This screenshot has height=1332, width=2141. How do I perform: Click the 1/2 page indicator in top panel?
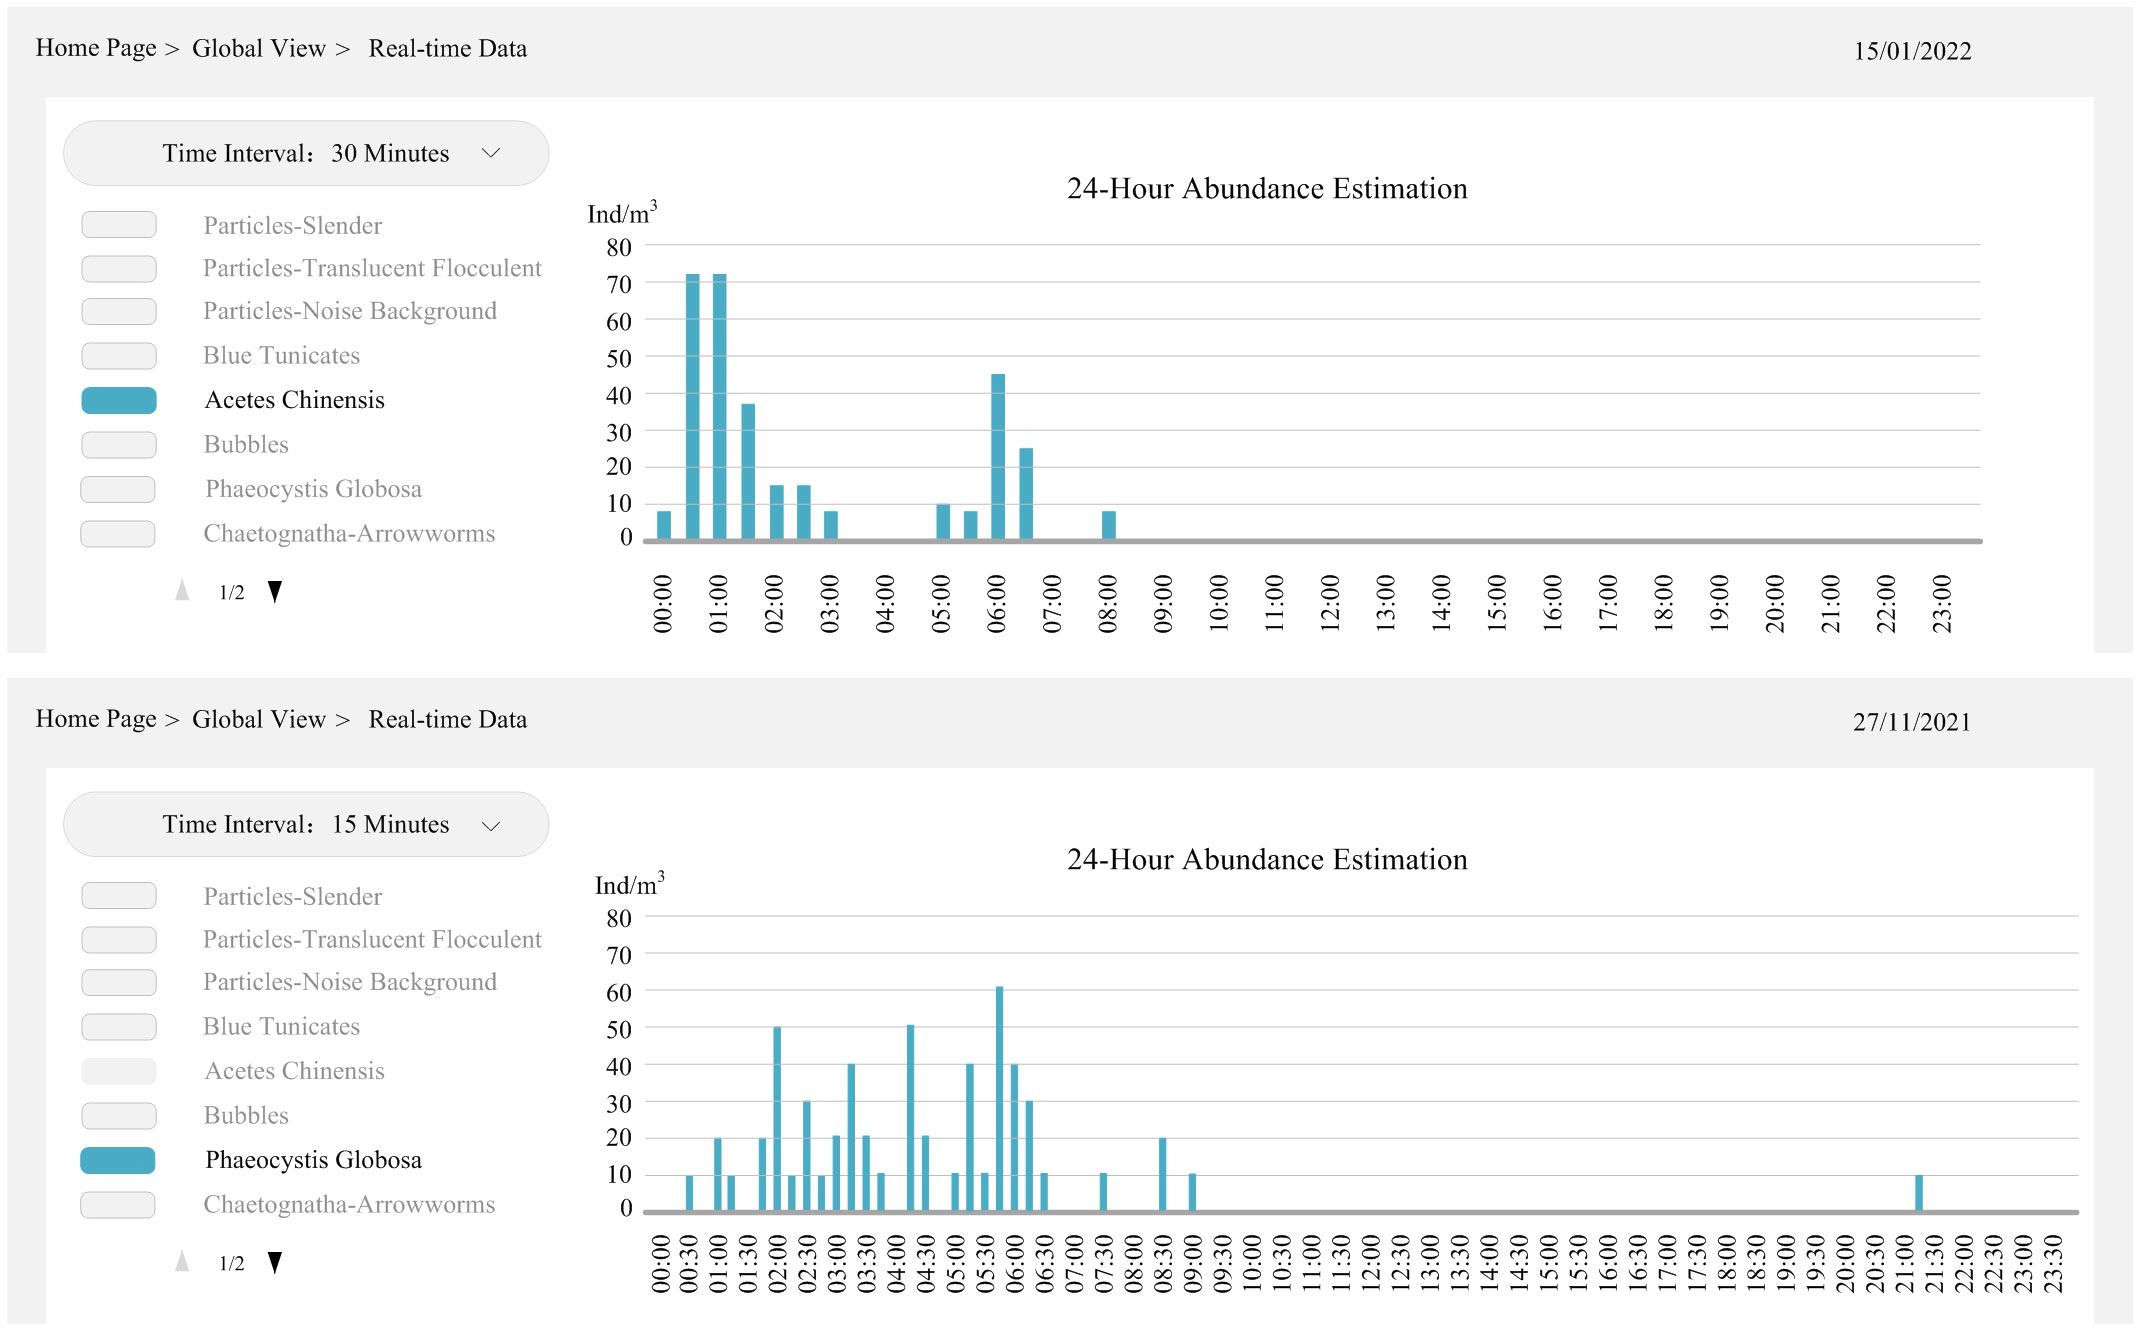pyautogui.click(x=231, y=592)
